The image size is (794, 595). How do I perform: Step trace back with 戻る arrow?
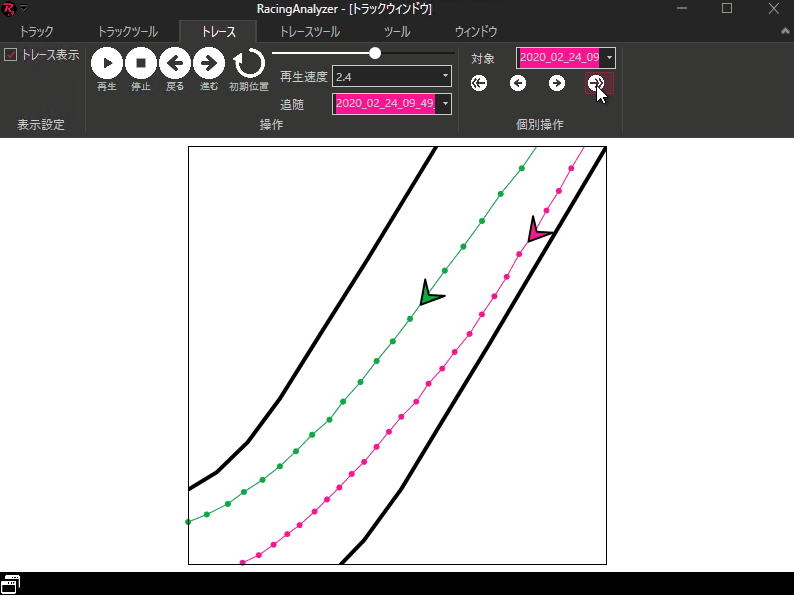[x=175, y=63]
